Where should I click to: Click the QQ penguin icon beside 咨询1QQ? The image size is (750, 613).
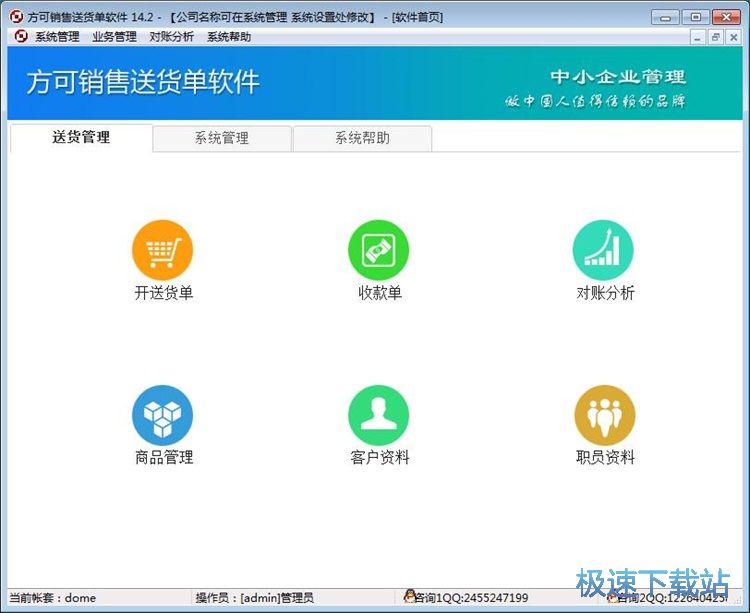[x=409, y=598]
